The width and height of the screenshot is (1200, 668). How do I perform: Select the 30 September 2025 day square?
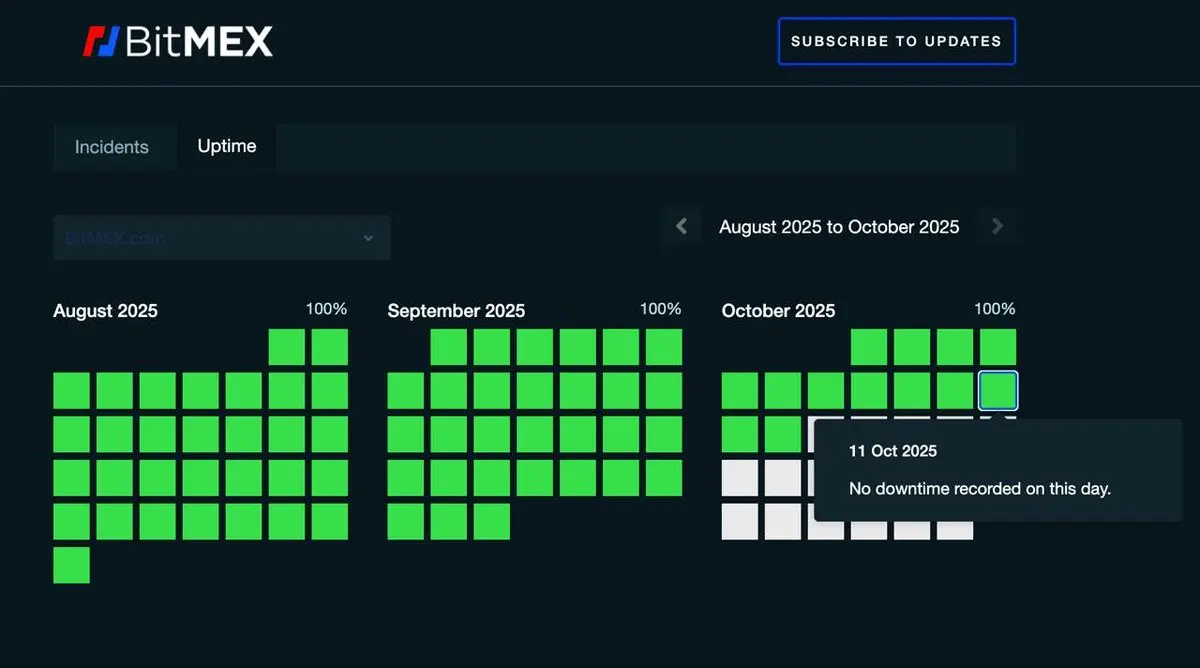point(492,522)
